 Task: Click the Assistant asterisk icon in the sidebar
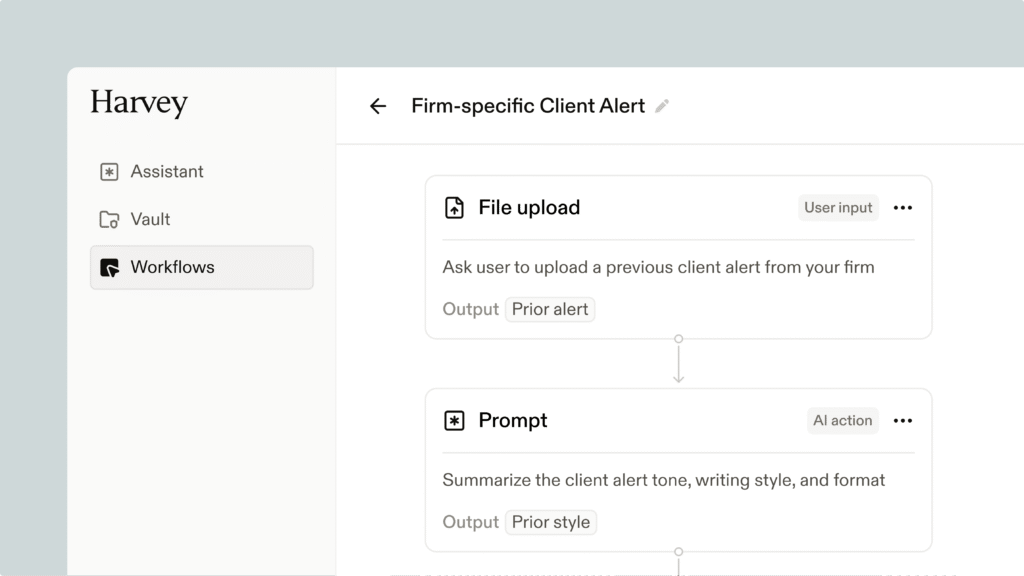[x=109, y=172]
